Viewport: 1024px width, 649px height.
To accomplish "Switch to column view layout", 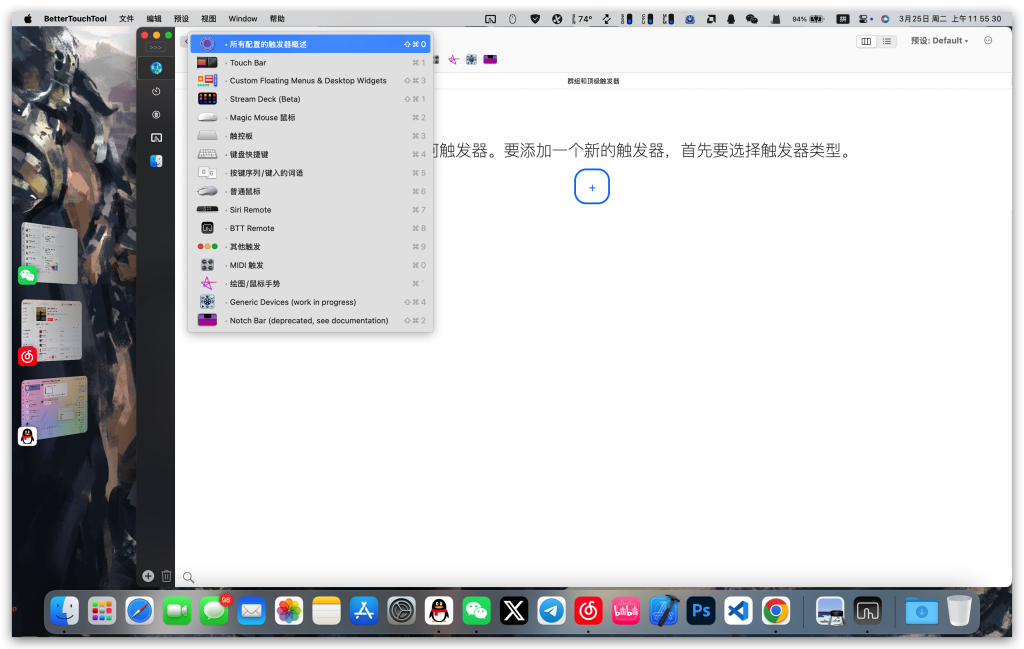I will tap(866, 41).
